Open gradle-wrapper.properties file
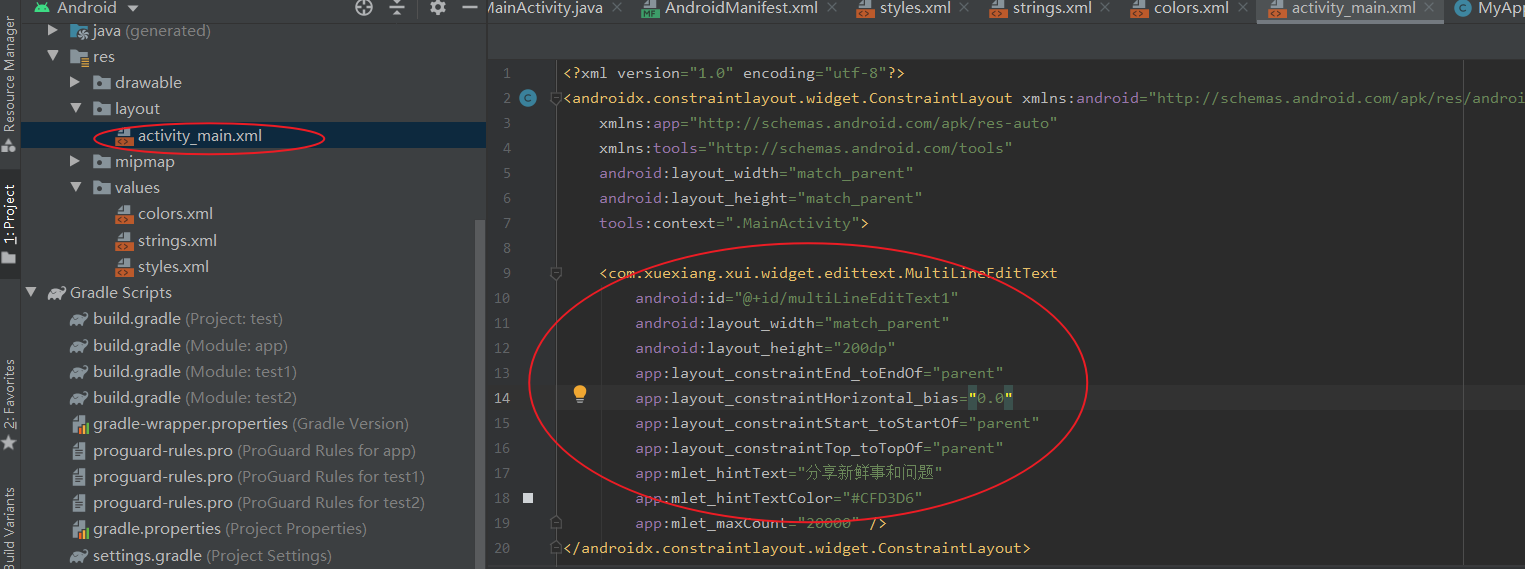 click(251, 424)
